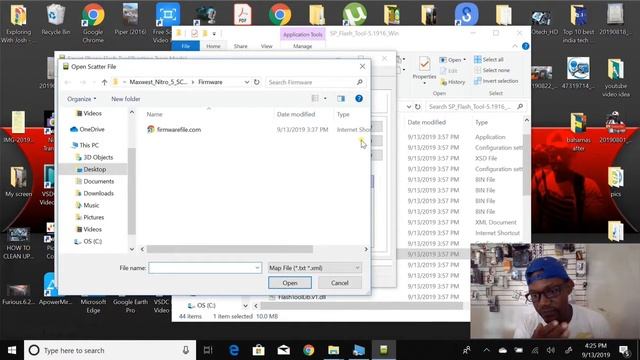Select the Maxwest_Nitro_5_SC breadcrumb
Viewport: 640px width, 360px height.
(158, 82)
